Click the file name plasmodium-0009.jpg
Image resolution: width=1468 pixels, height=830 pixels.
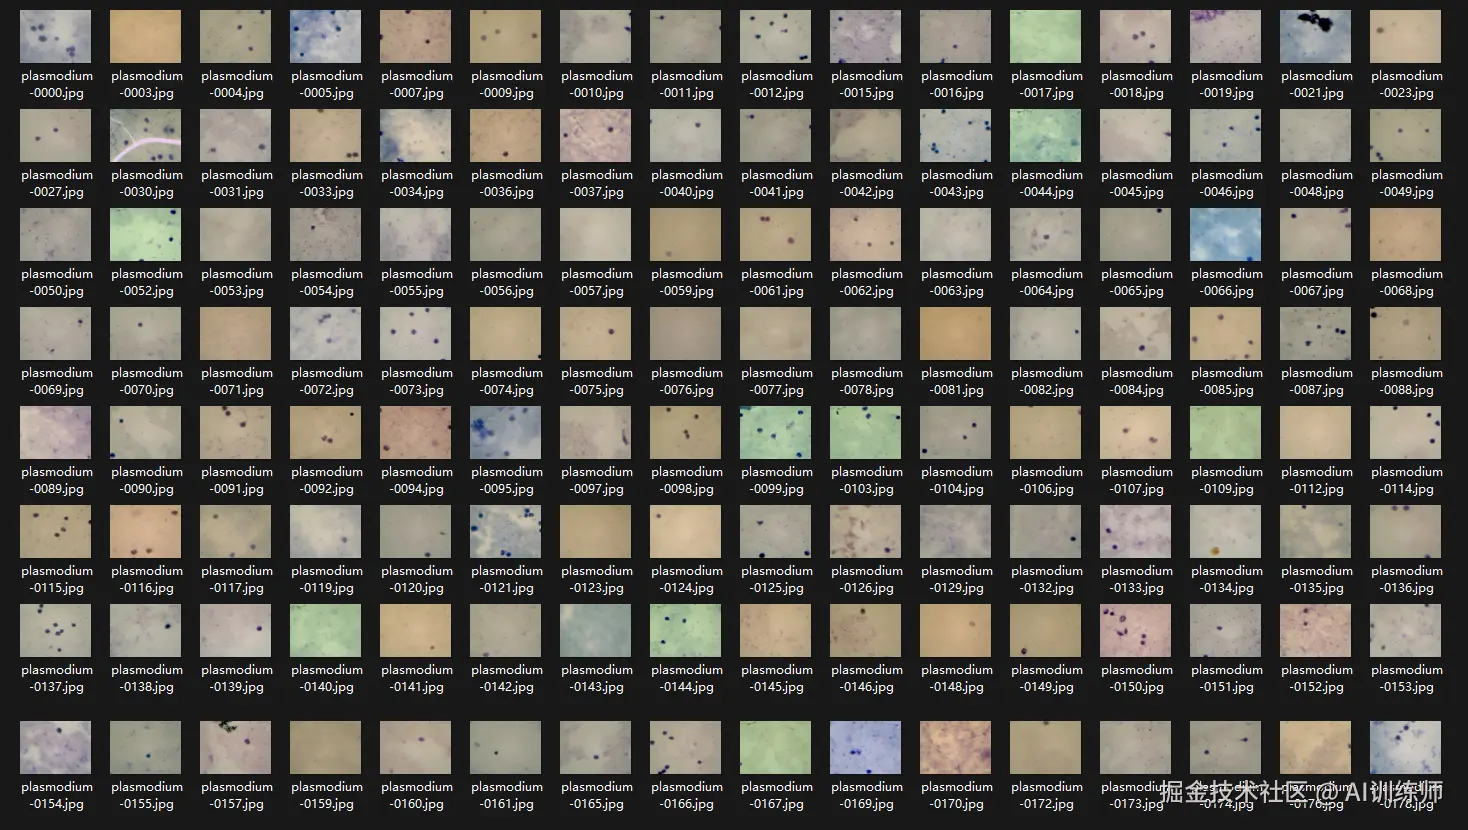pyautogui.click(x=507, y=84)
